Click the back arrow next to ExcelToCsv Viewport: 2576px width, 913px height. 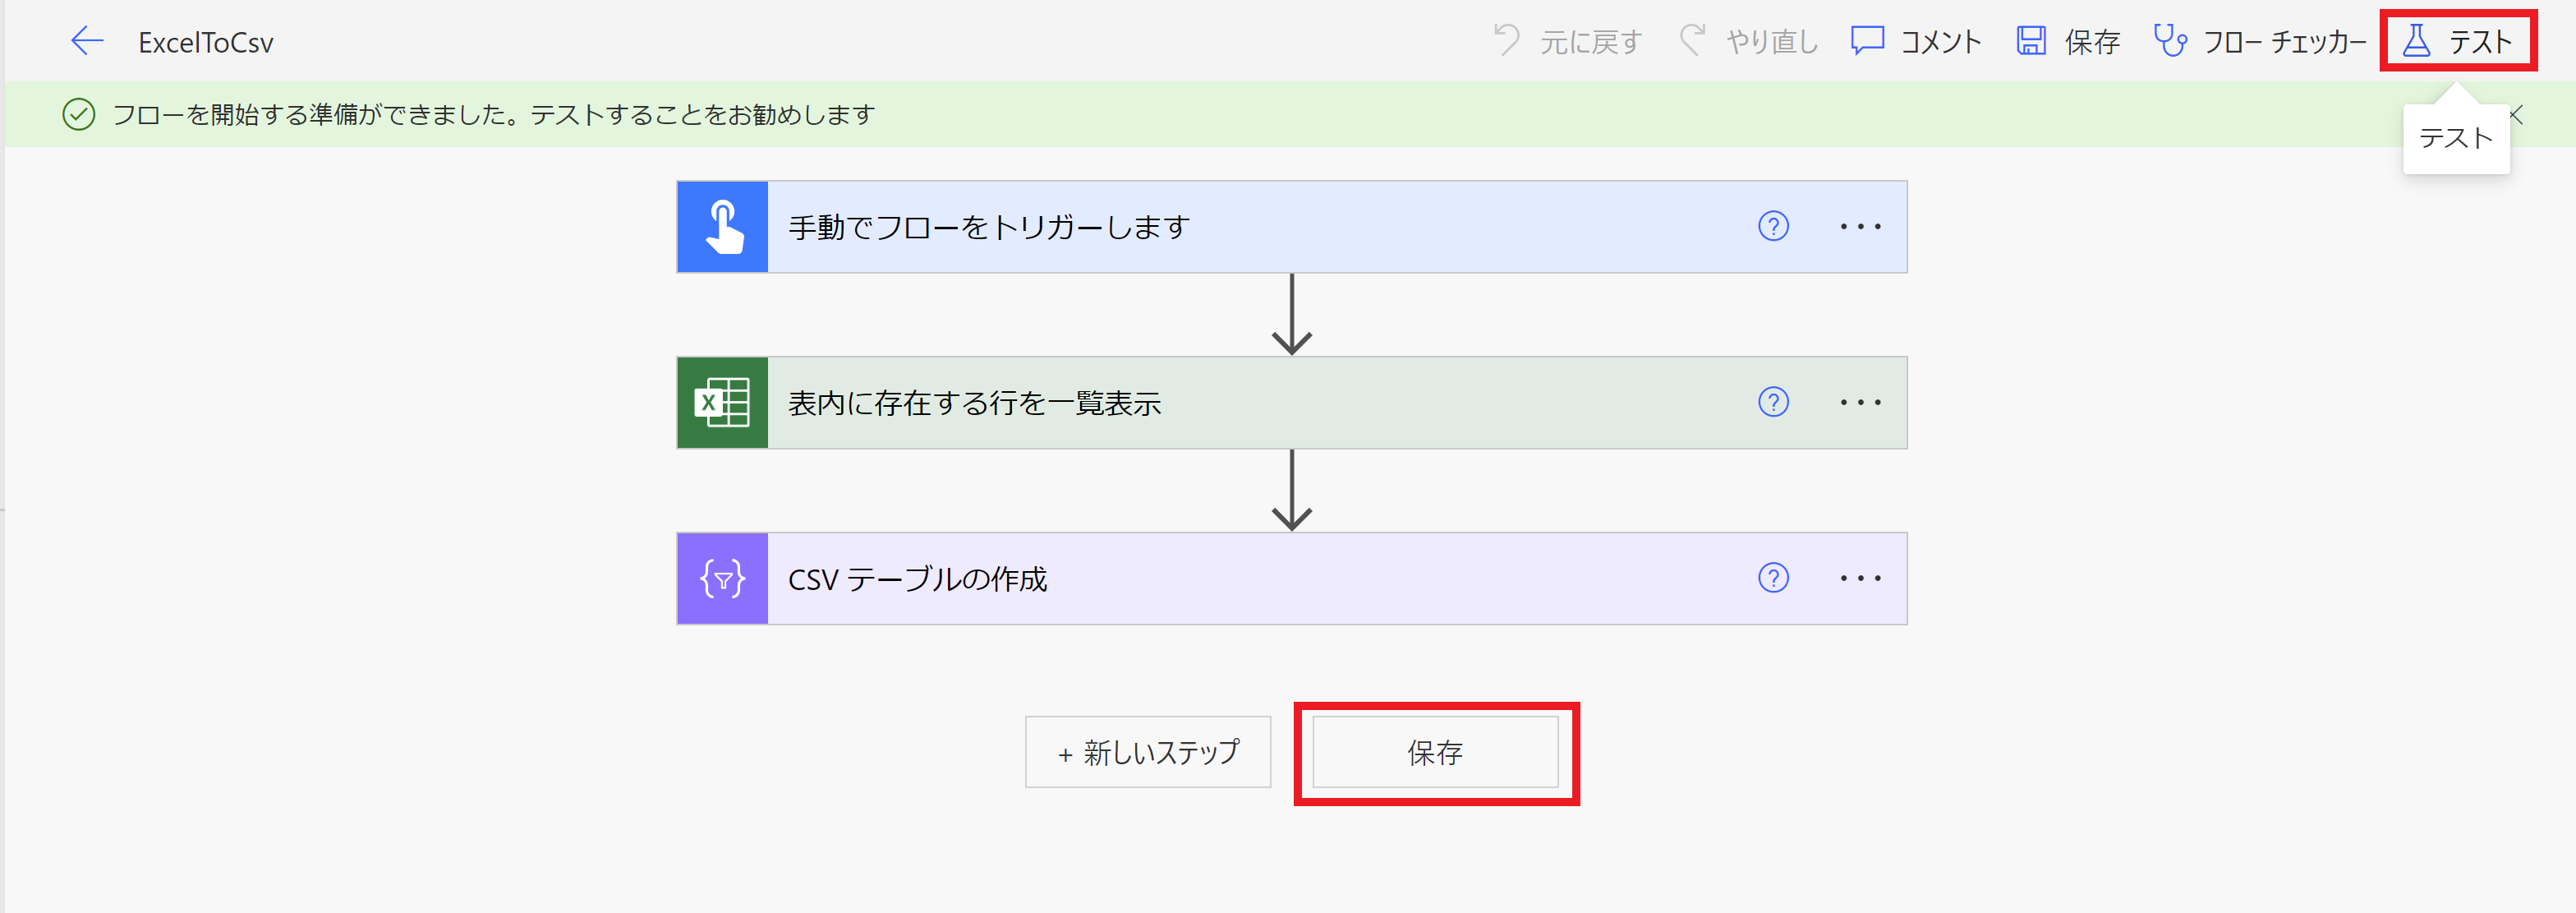[x=88, y=41]
